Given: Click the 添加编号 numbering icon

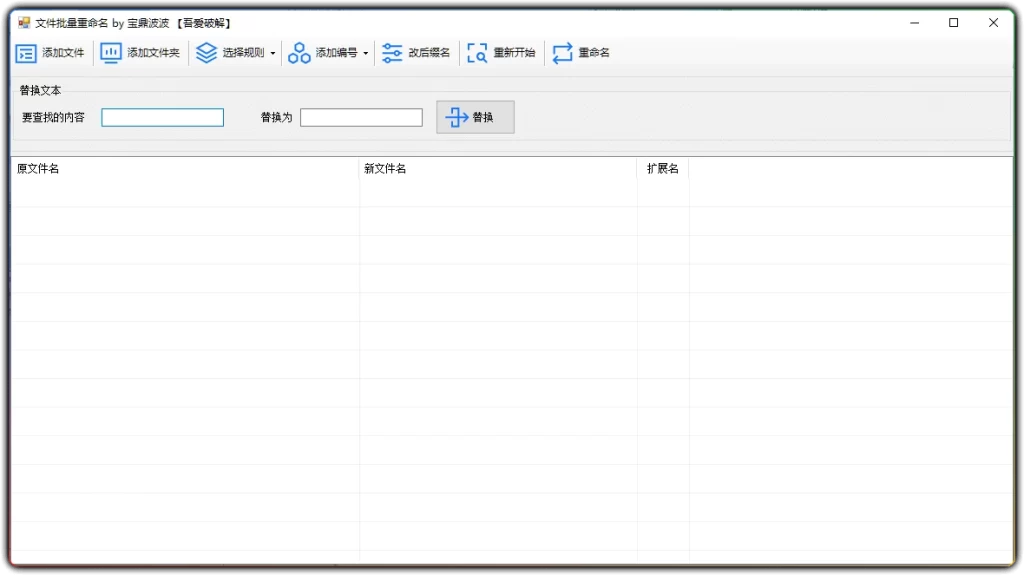Looking at the screenshot, I should click(299, 53).
